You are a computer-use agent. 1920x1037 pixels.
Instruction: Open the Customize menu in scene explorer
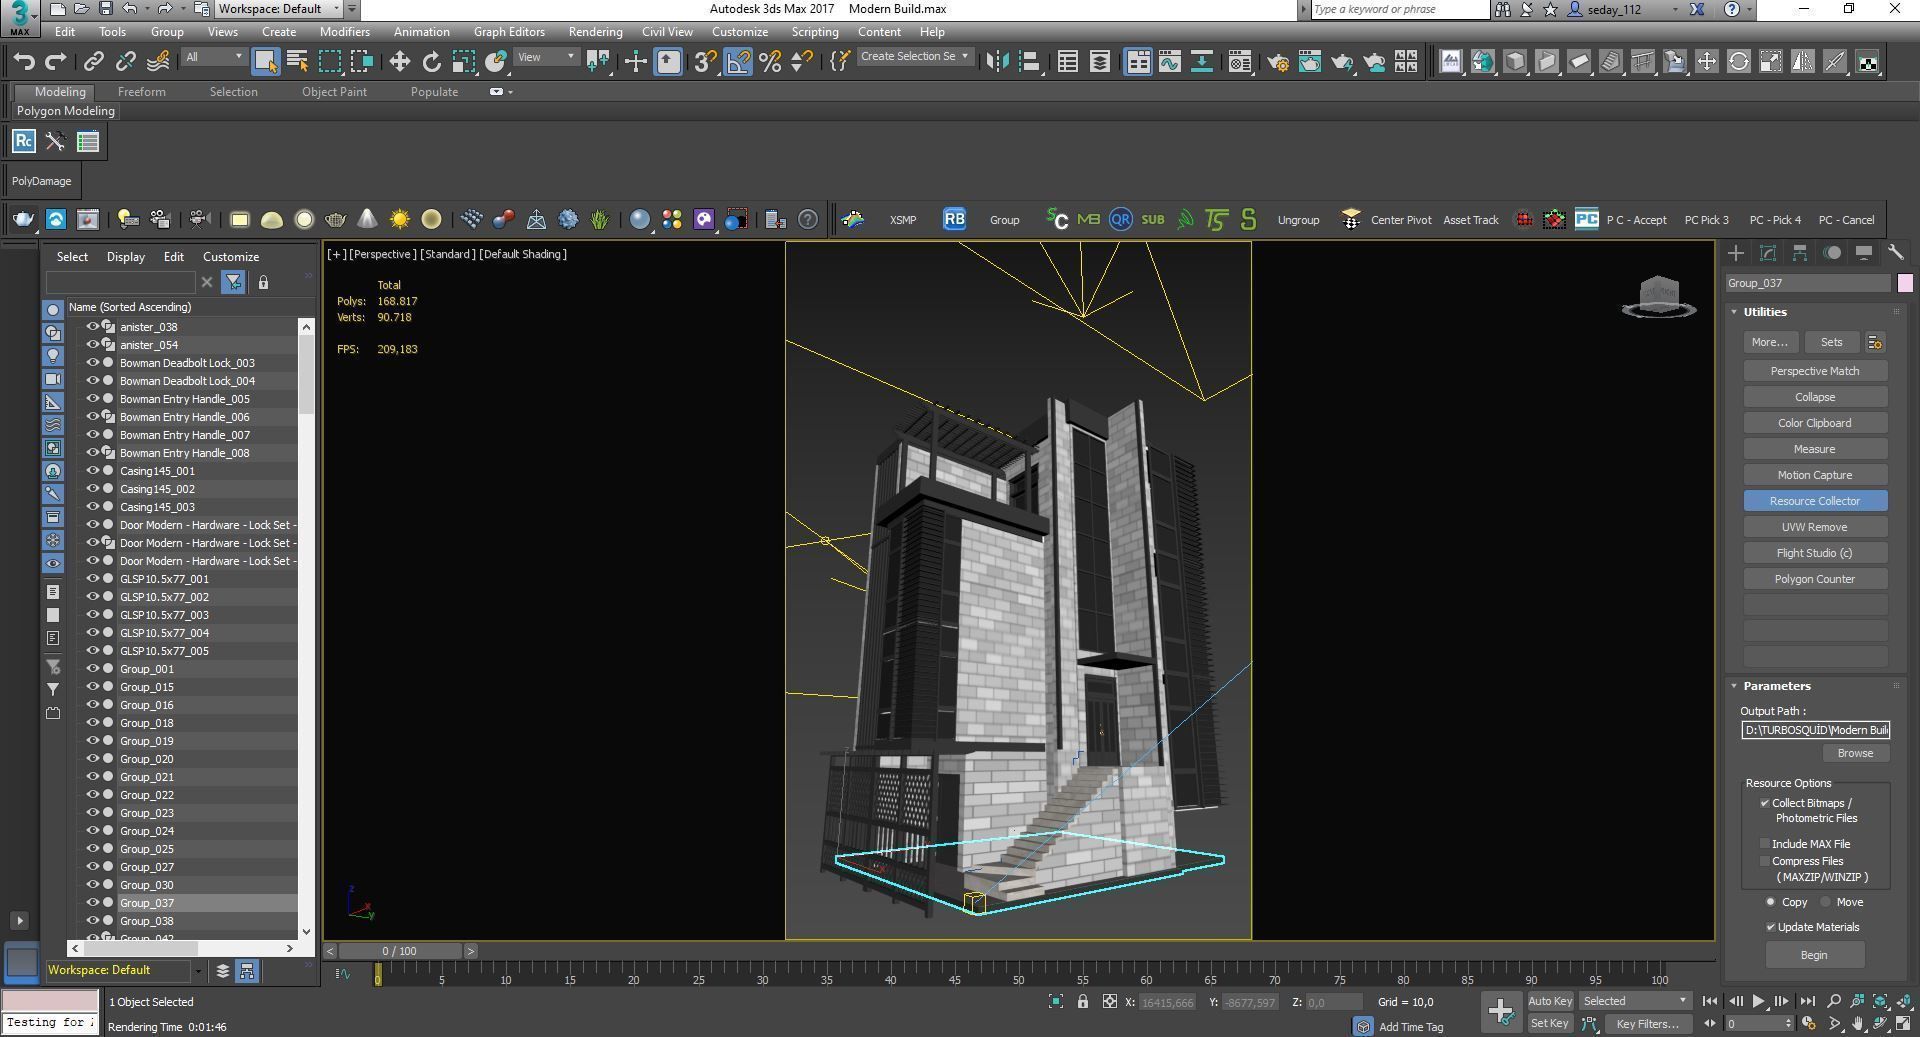tap(231, 257)
